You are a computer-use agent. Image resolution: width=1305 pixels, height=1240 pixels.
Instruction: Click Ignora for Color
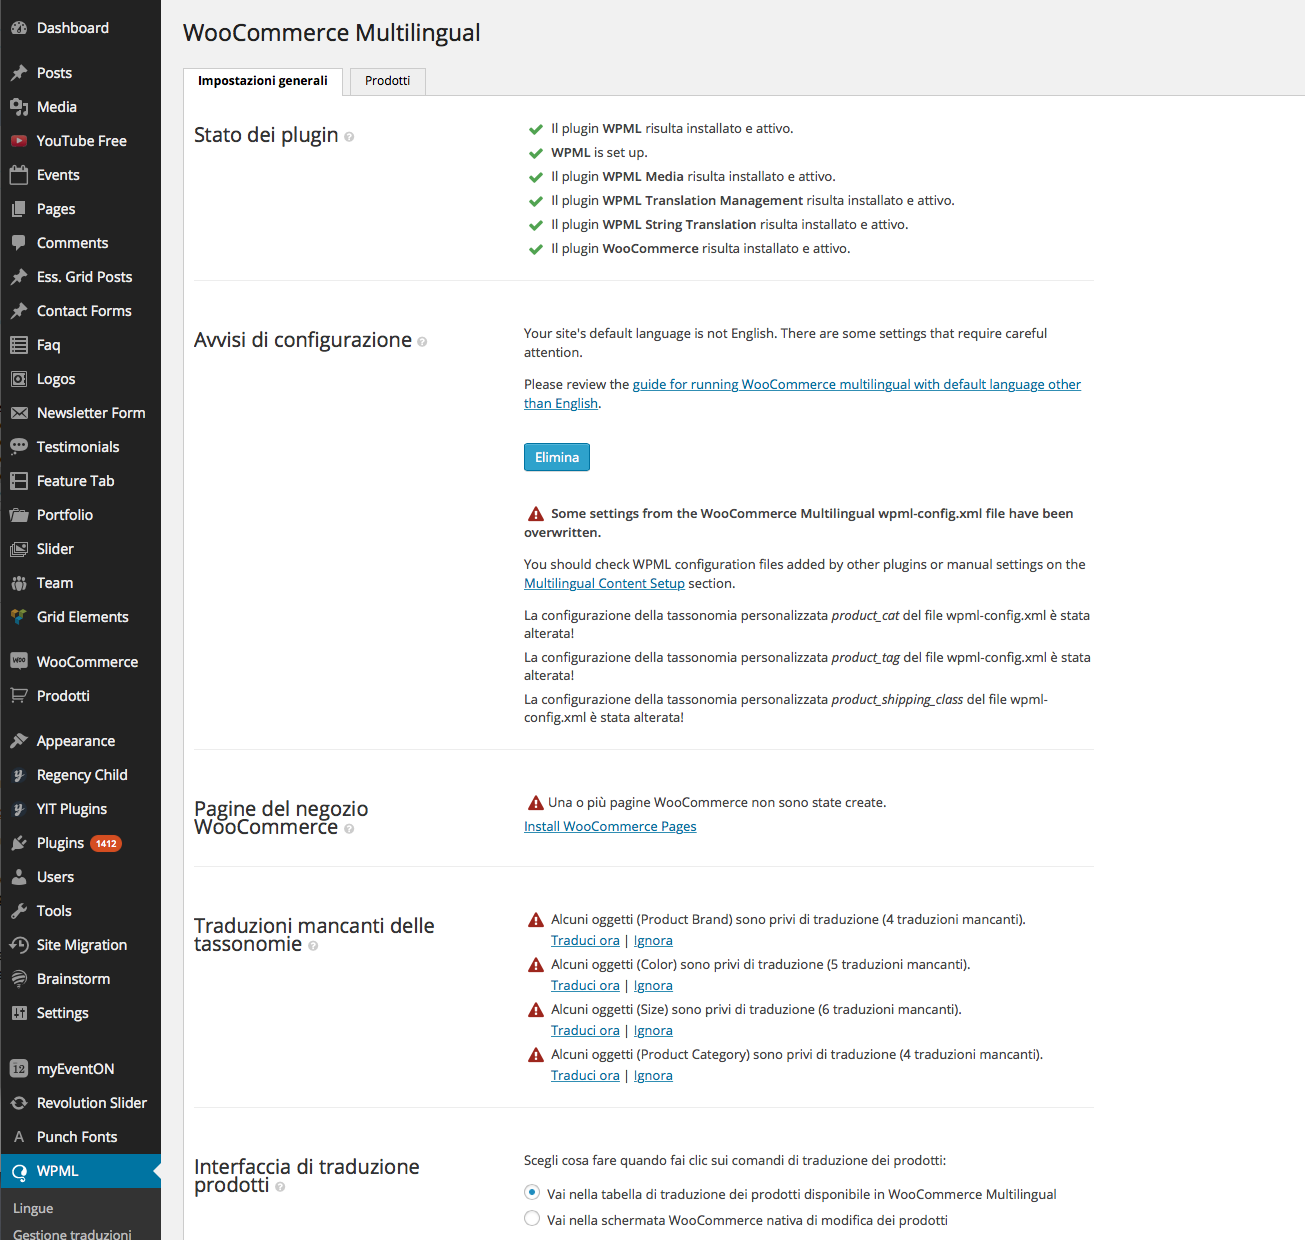[653, 985]
